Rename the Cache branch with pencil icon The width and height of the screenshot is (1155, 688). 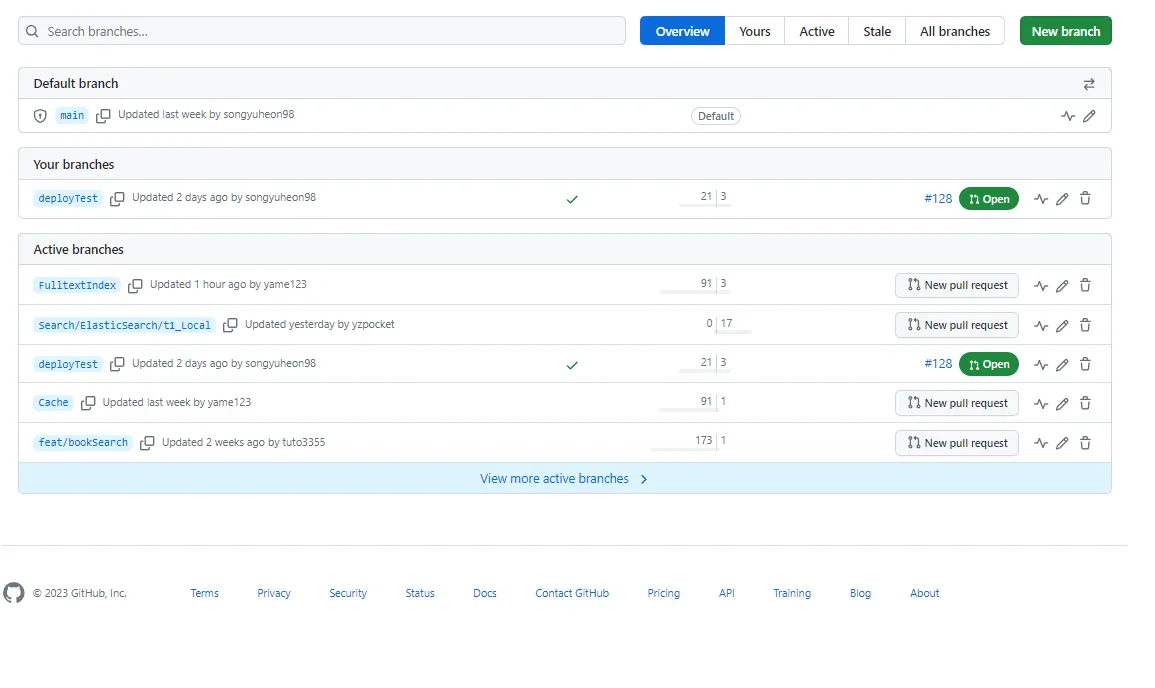pos(1062,404)
